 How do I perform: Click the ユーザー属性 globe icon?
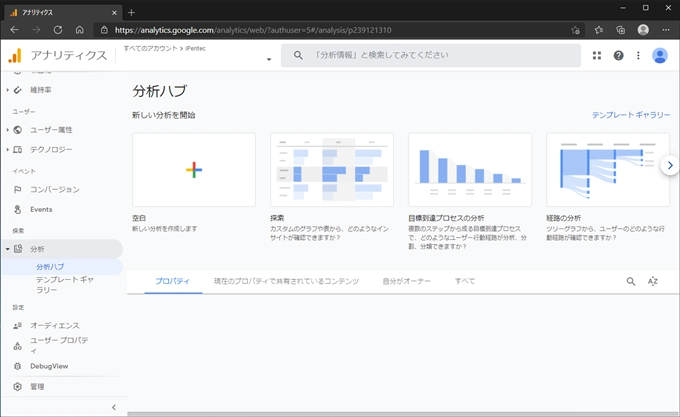coord(17,130)
